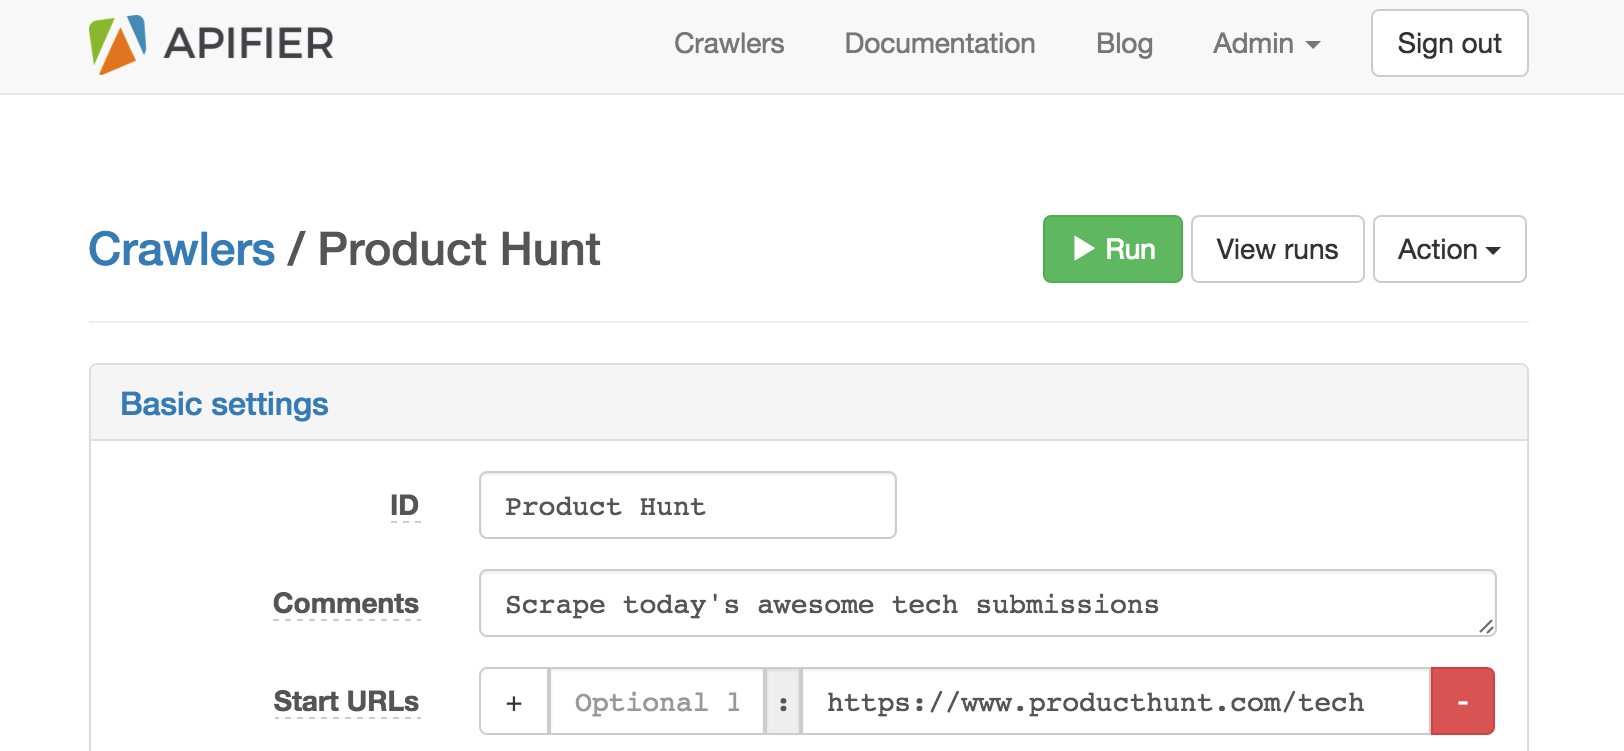Focus the ID input field

pyautogui.click(x=688, y=505)
